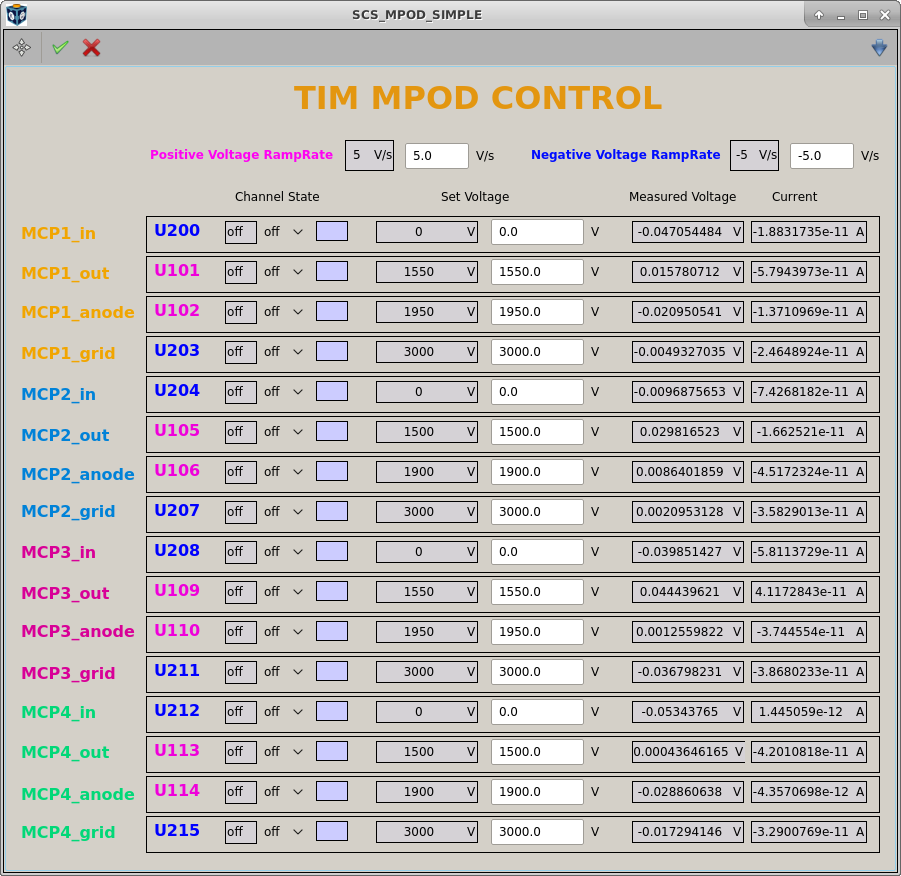The image size is (901, 876).
Task: Open channel state dropdown for MCP1_in U200
Action: [x=283, y=232]
